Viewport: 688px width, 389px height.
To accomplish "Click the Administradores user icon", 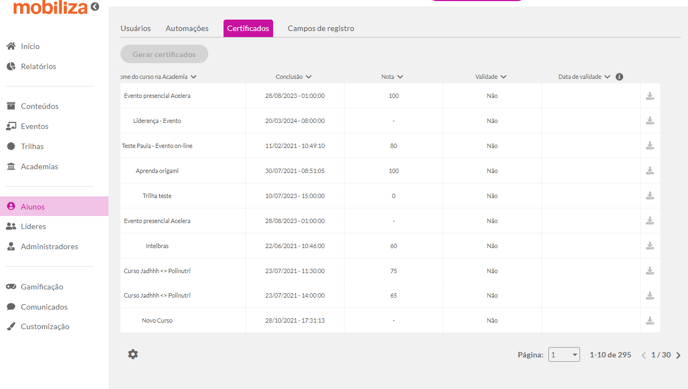I will [11, 246].
